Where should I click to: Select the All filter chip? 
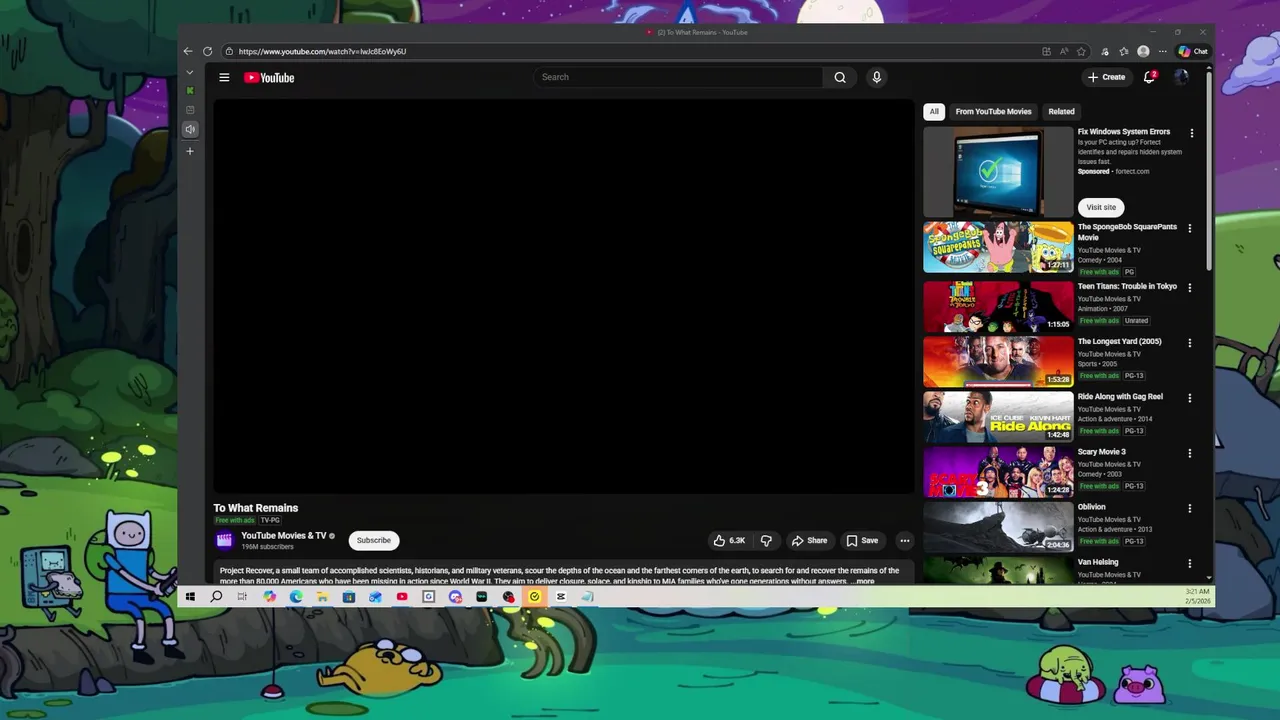[934, 111]
